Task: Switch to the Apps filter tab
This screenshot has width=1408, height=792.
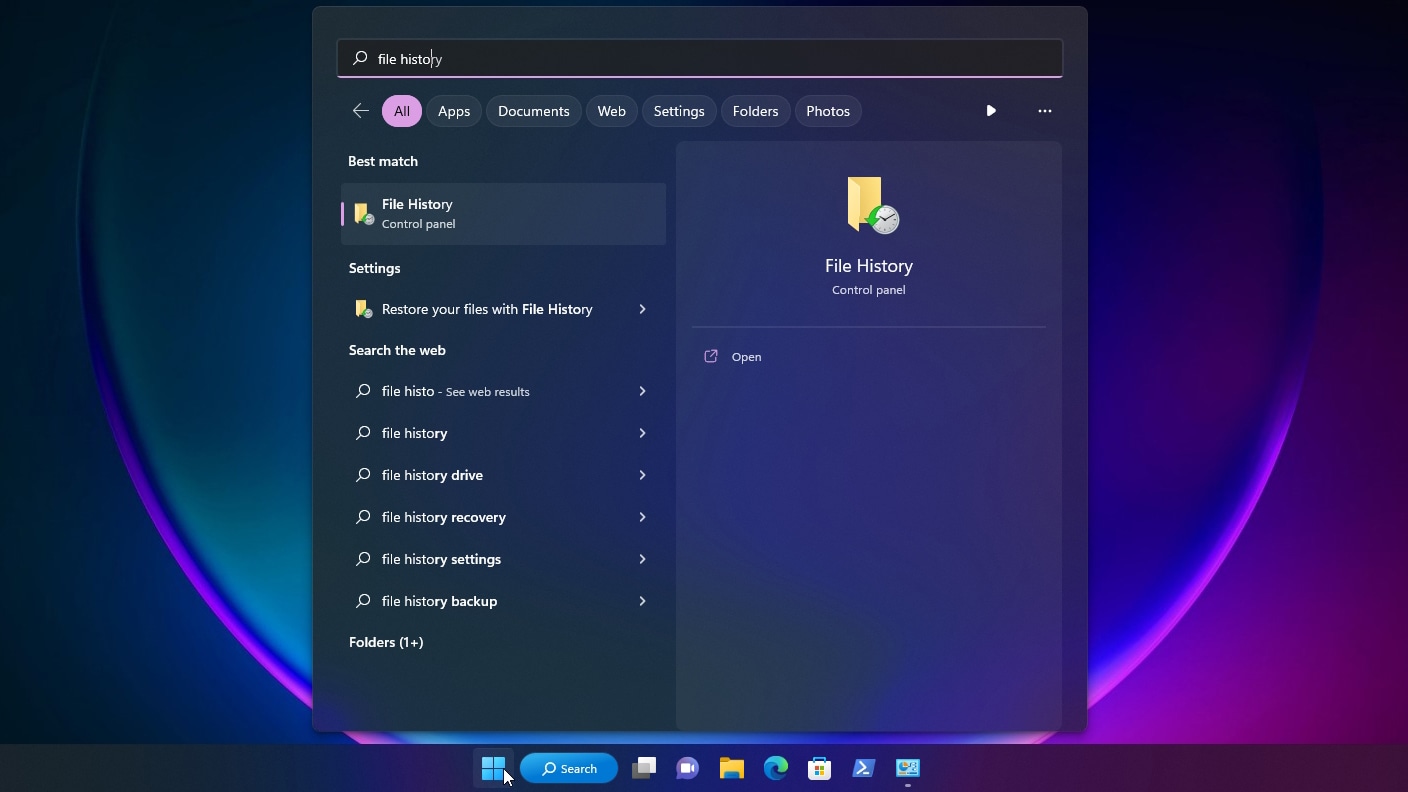Action: coord(453,111)
